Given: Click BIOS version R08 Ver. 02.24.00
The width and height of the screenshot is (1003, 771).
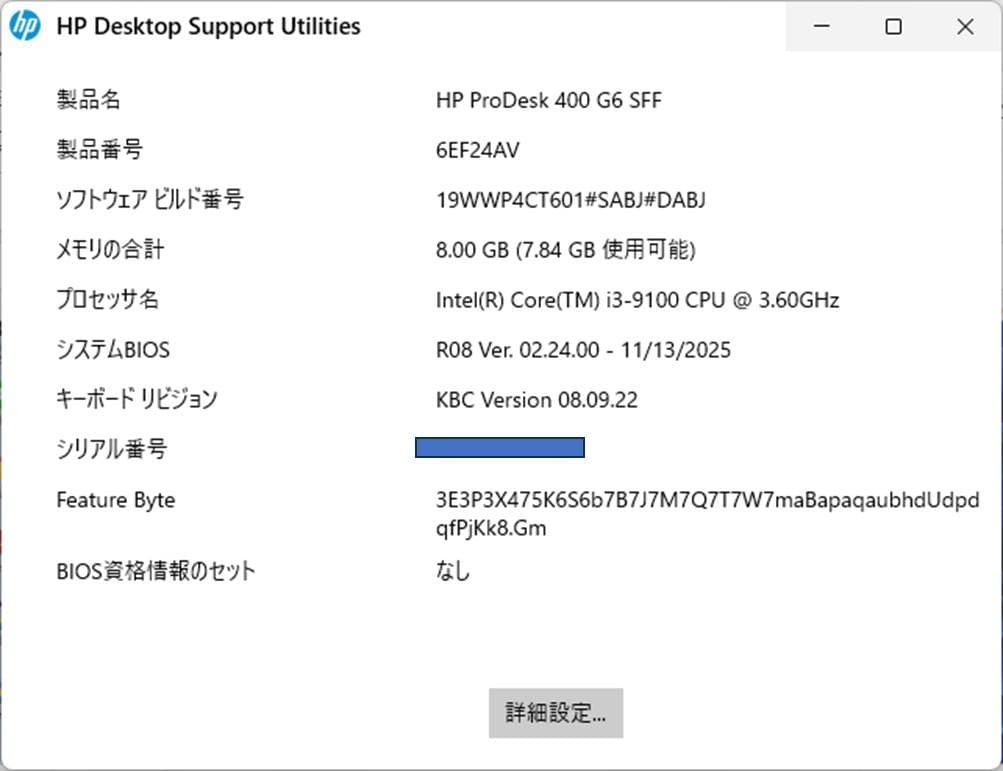Looking at the screenshot, I should tap(583, 350).
